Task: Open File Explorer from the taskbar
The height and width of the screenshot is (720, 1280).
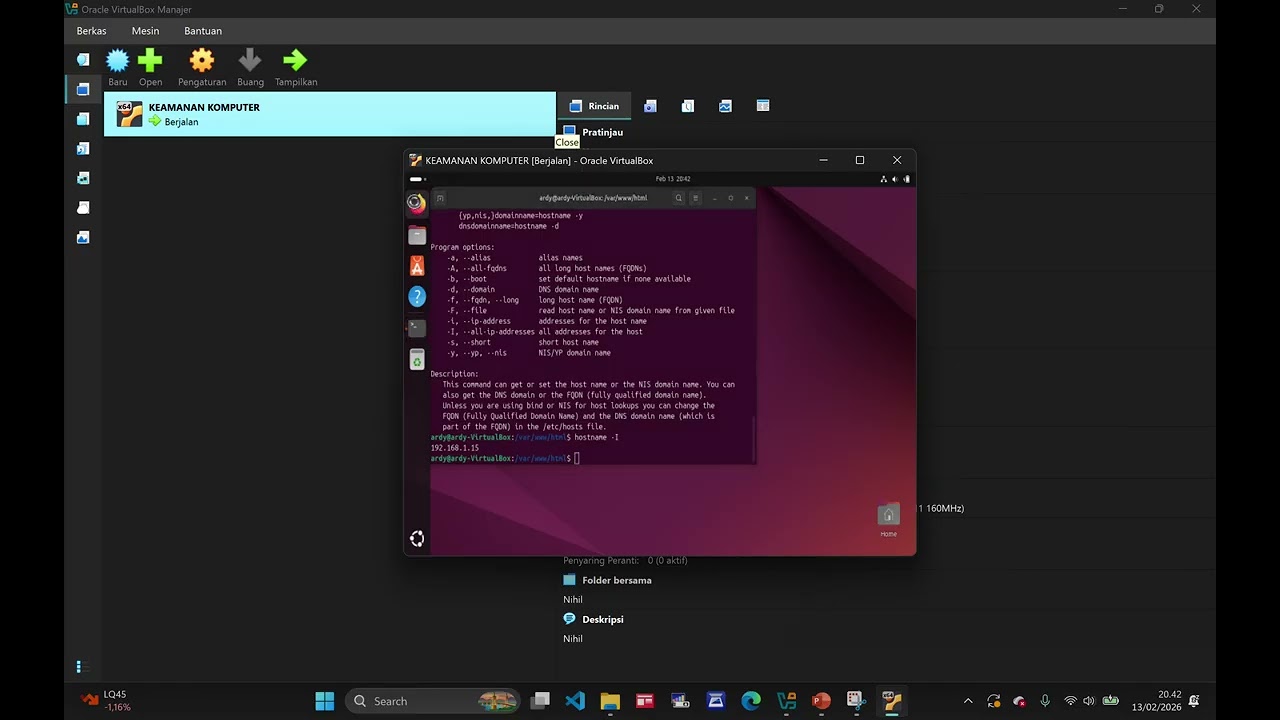Action: point(610,701)
